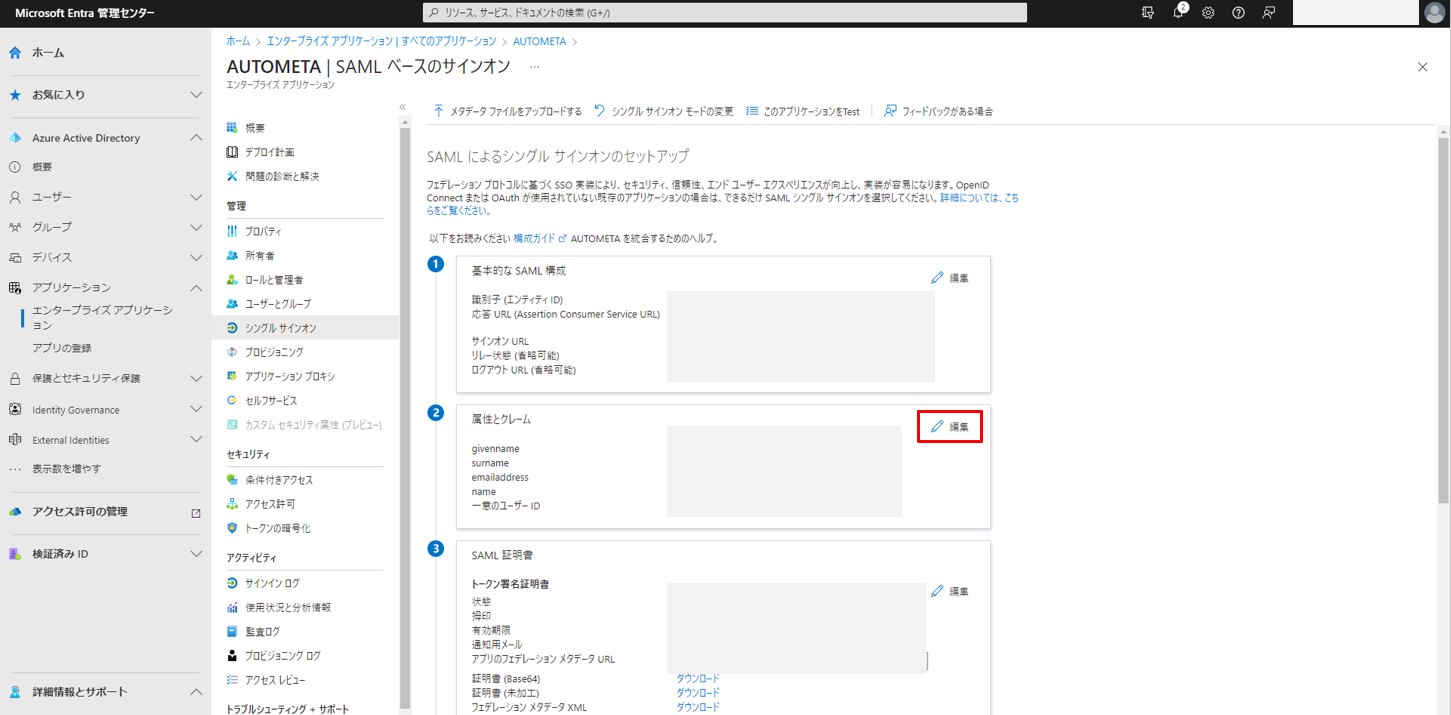Click the AUTOMETA breadcrumb link

[539, 41]
